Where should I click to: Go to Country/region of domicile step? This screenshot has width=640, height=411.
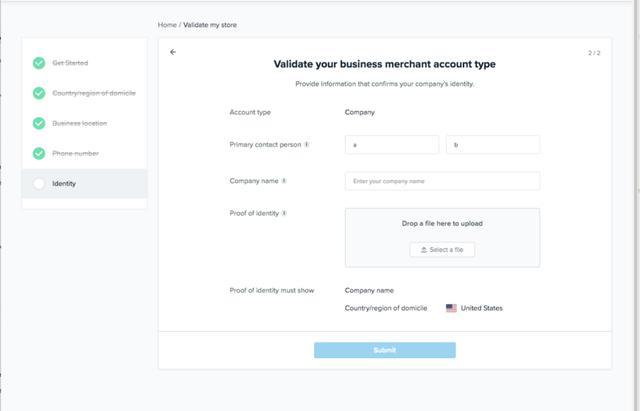tap(94, 93)
